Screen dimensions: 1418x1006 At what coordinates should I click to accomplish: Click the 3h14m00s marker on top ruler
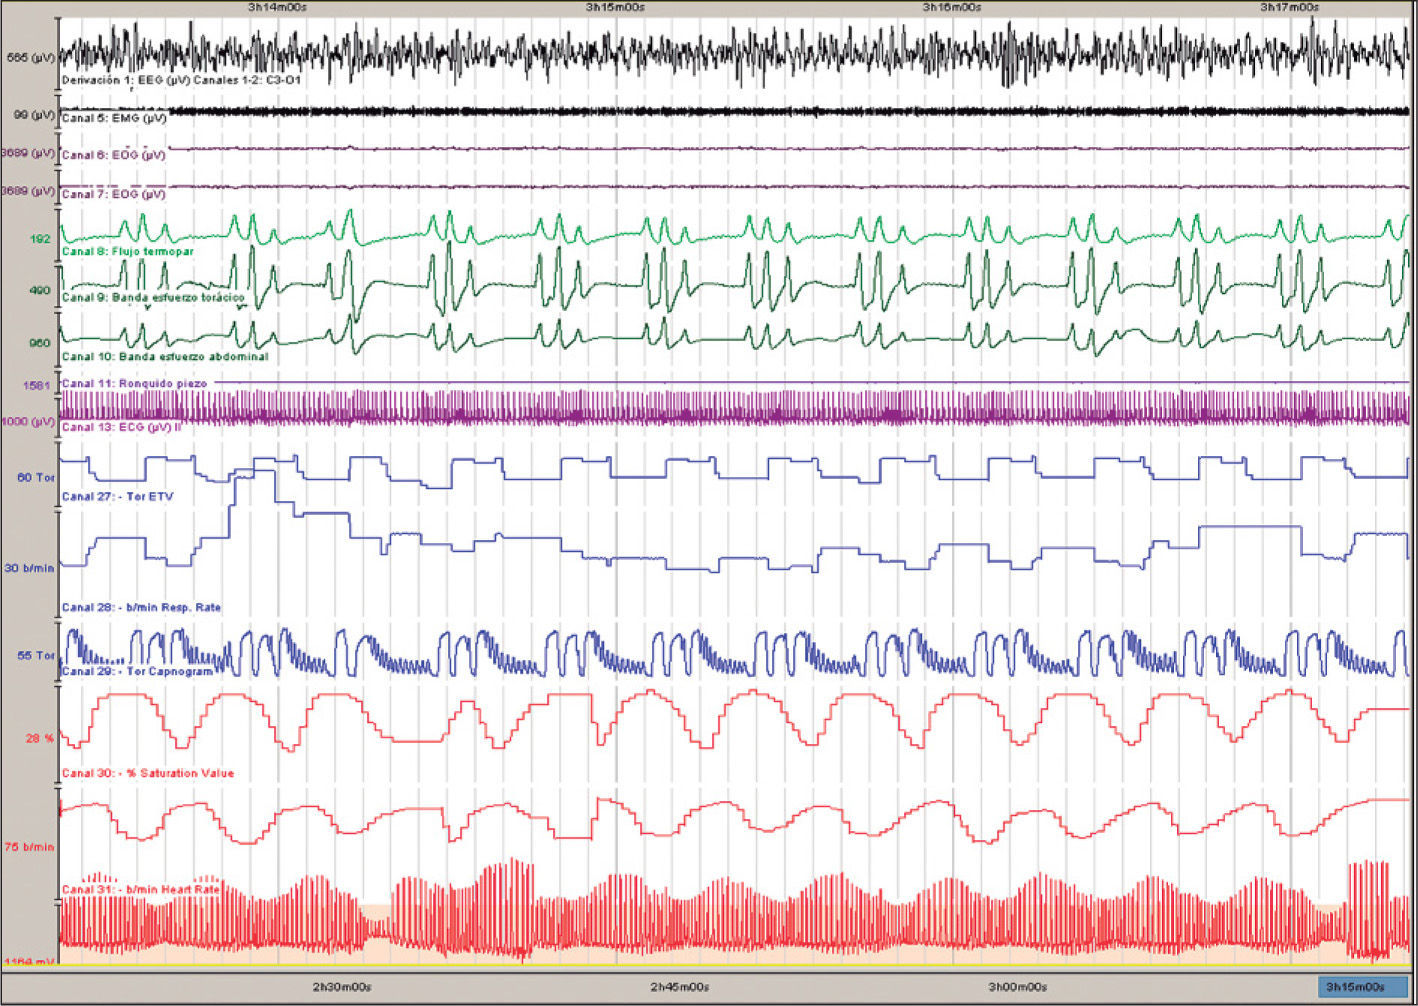(x=278, y=7)
